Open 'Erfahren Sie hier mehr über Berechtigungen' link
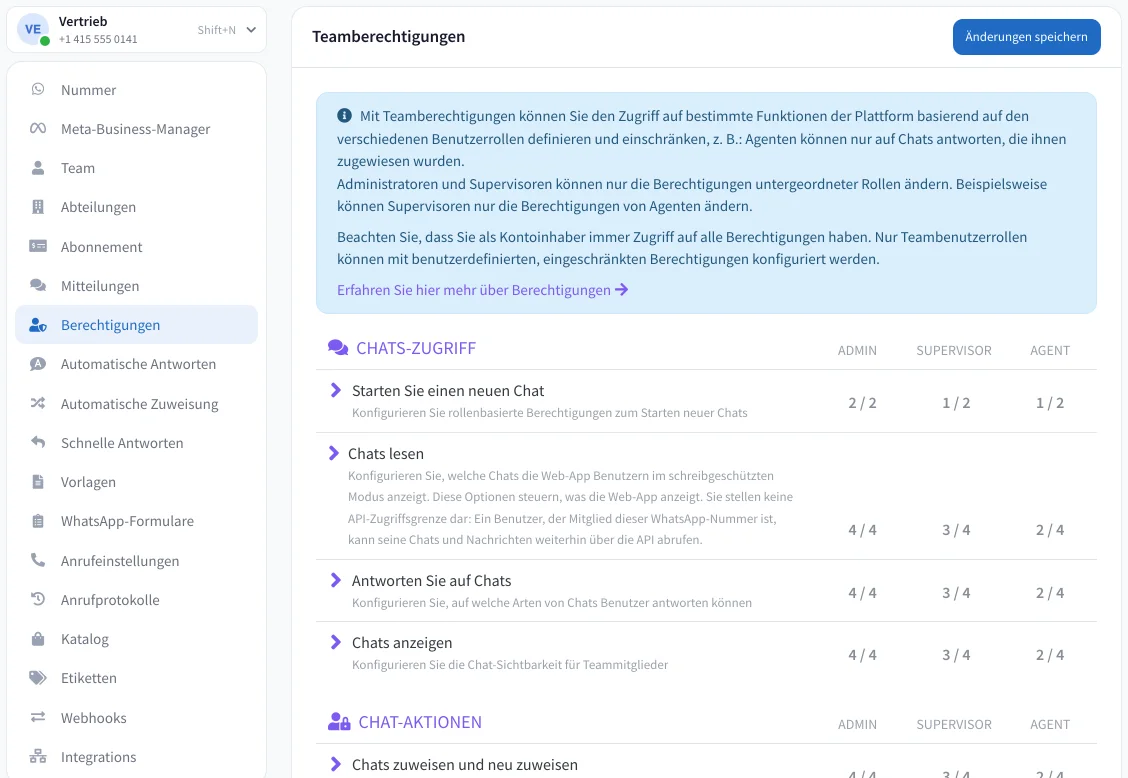The image size is (1128, 778). click(x=482, y=290)
